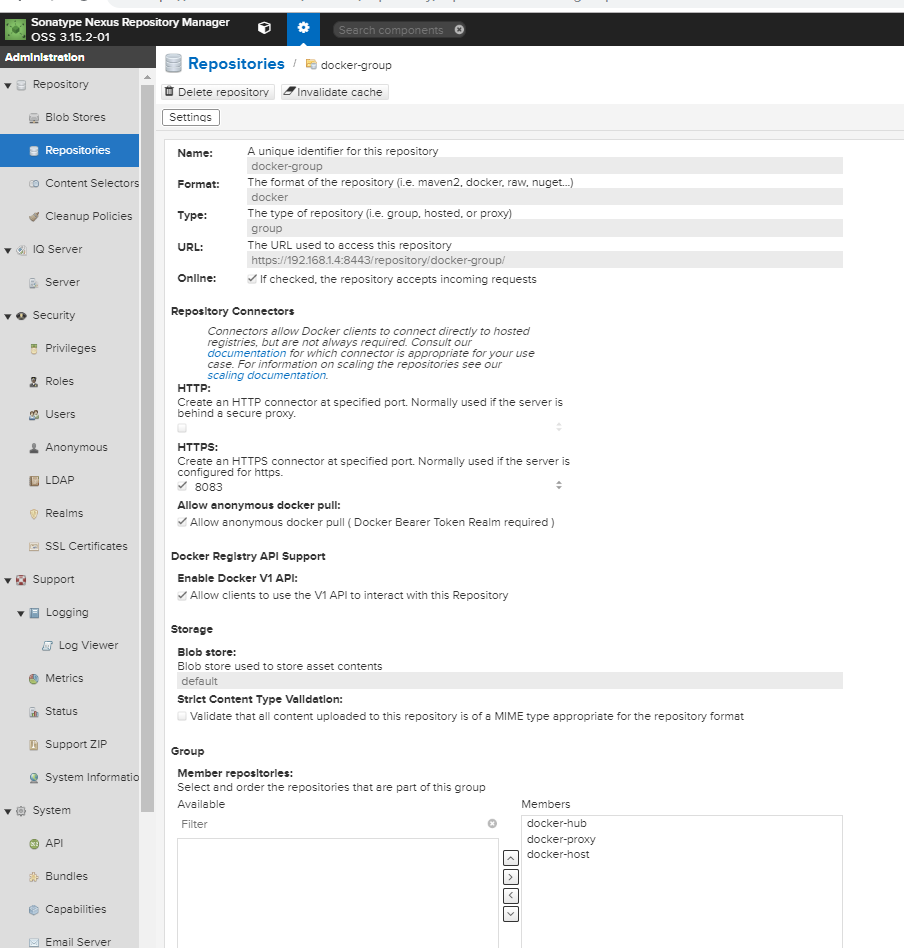Open the Administration gear icon

[x=304, y=28]
